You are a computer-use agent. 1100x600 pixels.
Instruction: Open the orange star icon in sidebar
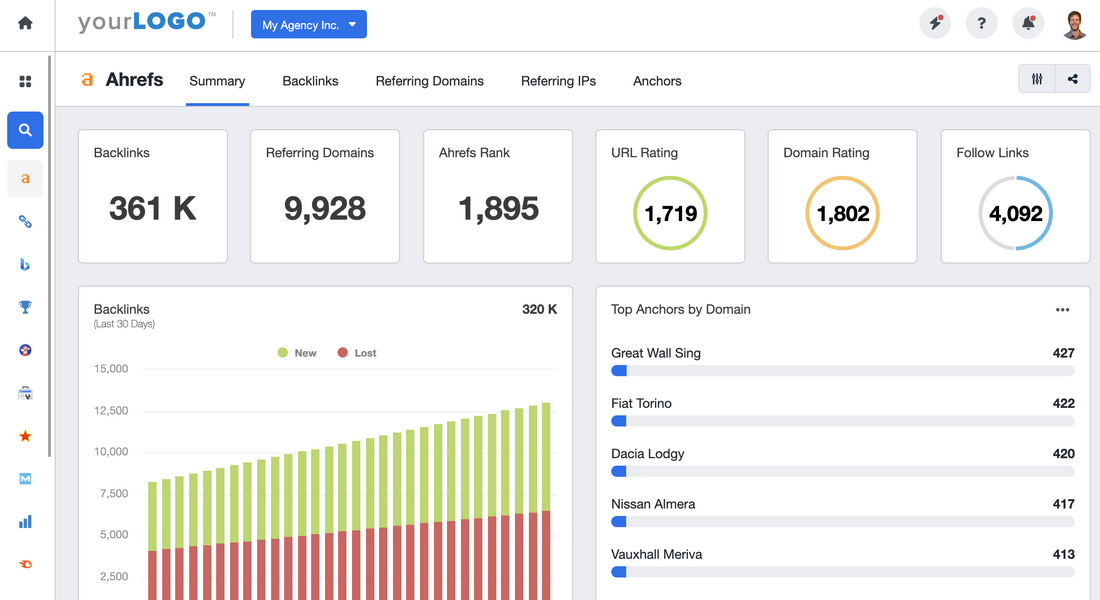tap(25, 436)
